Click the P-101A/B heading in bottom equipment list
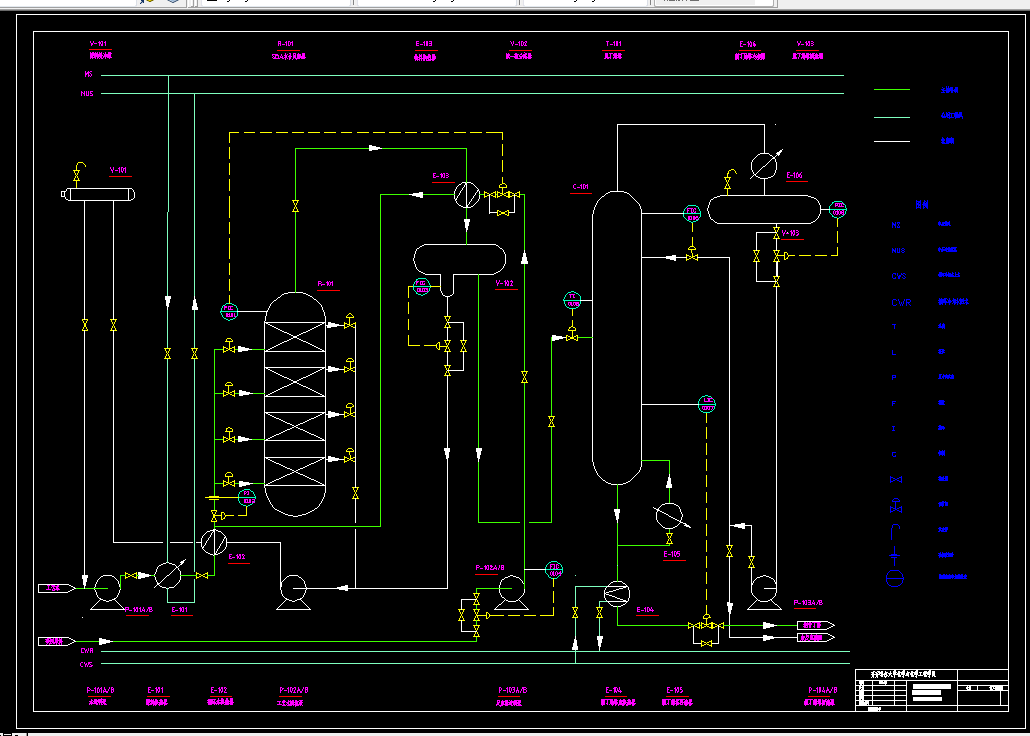 coord(101,690)
